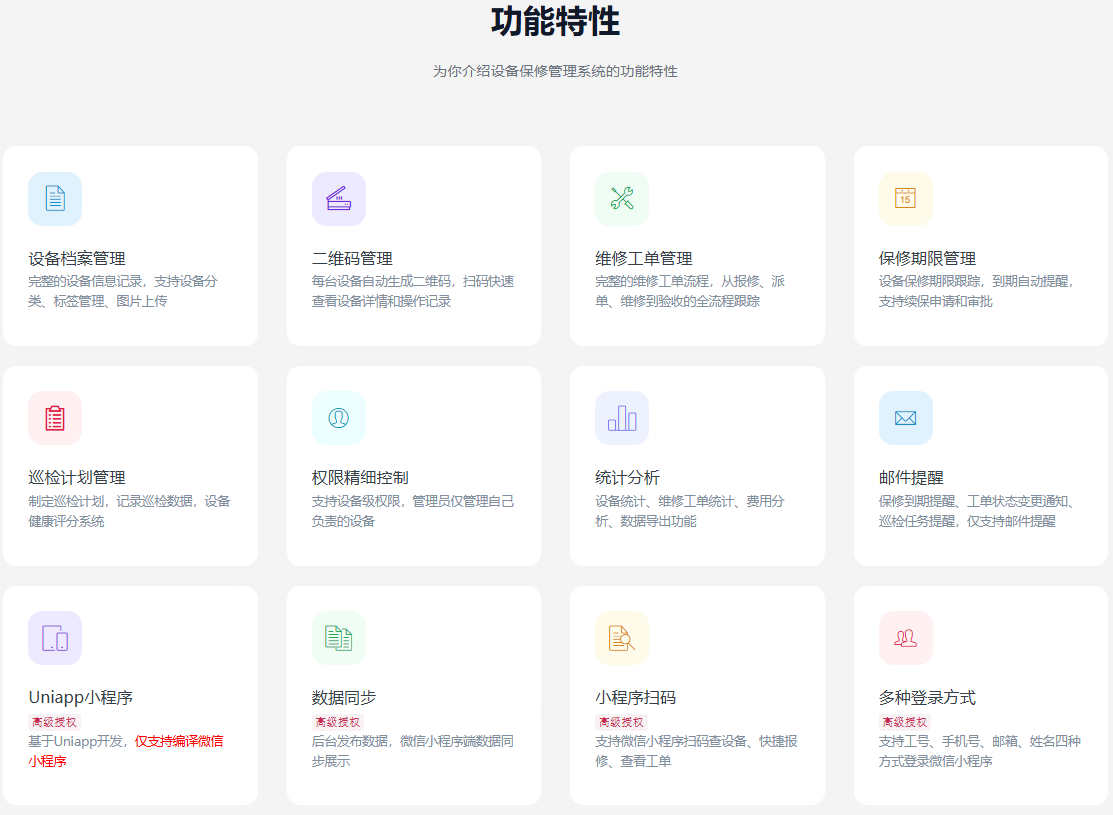This screenshot has height=815, width=1113.
Task: Click the files icon for 数据同步
Action: click(x=338, y=638)
